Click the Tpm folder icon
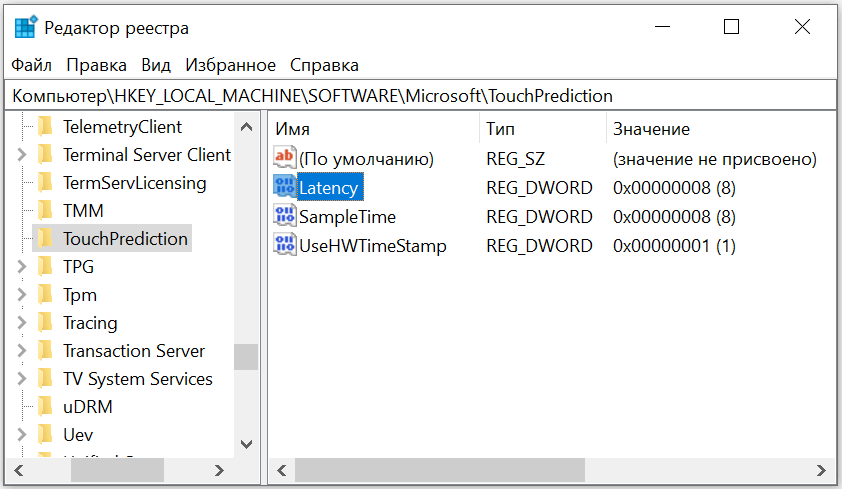This screenshot has width=842, height=489. click(x=46, y=295)
